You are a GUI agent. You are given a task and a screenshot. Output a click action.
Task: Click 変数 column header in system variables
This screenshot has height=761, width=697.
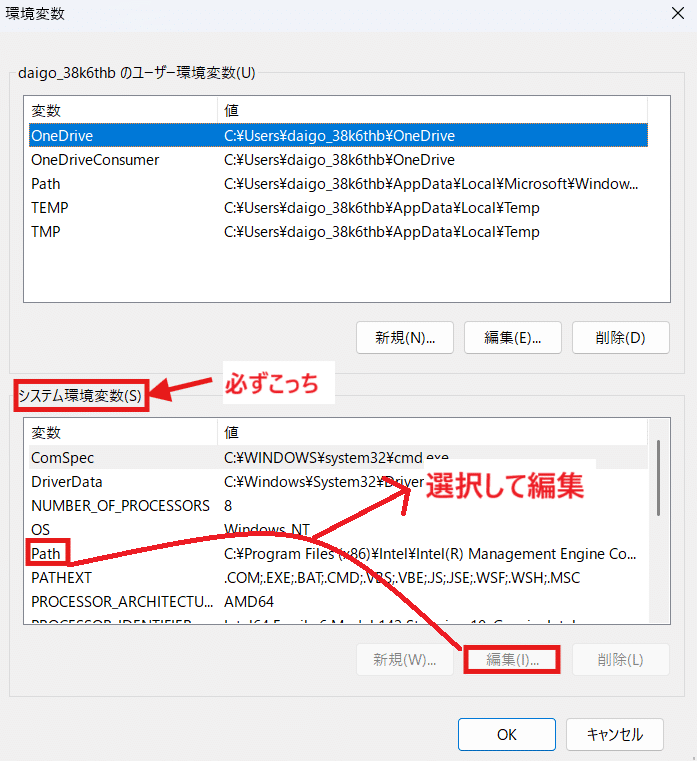click(x=123, y=432)
